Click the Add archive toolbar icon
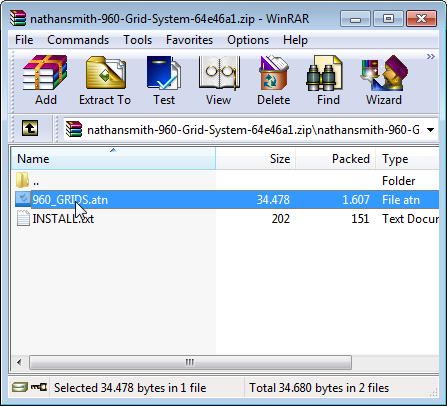Viewport: 447px width, 406px height. 45,73
